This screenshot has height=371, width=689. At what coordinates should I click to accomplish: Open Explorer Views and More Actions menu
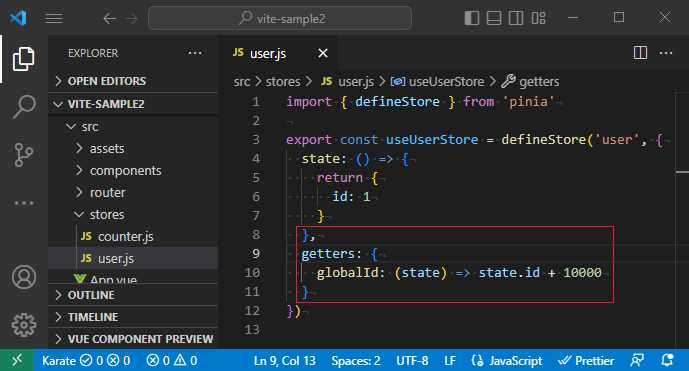coord(195,53)
